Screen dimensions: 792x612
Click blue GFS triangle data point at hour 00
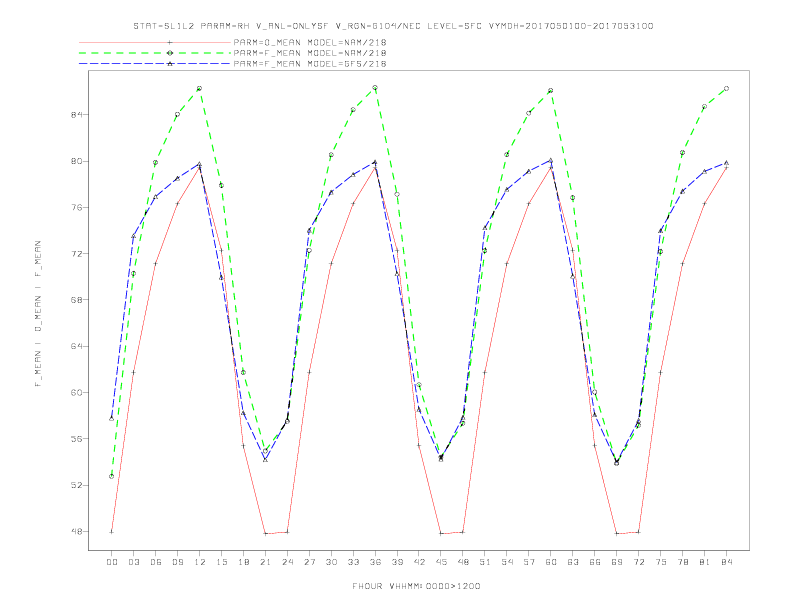[x=112, y=418]
